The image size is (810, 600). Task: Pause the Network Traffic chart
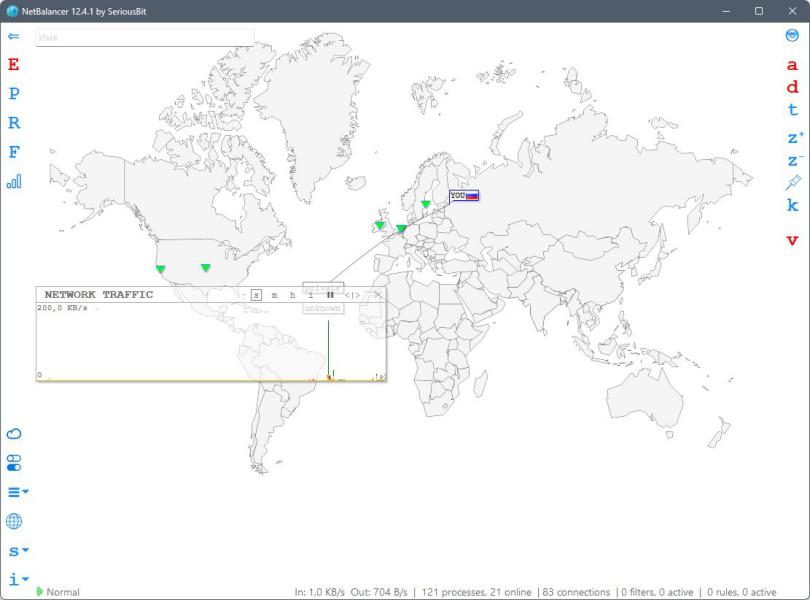[330, 295]
